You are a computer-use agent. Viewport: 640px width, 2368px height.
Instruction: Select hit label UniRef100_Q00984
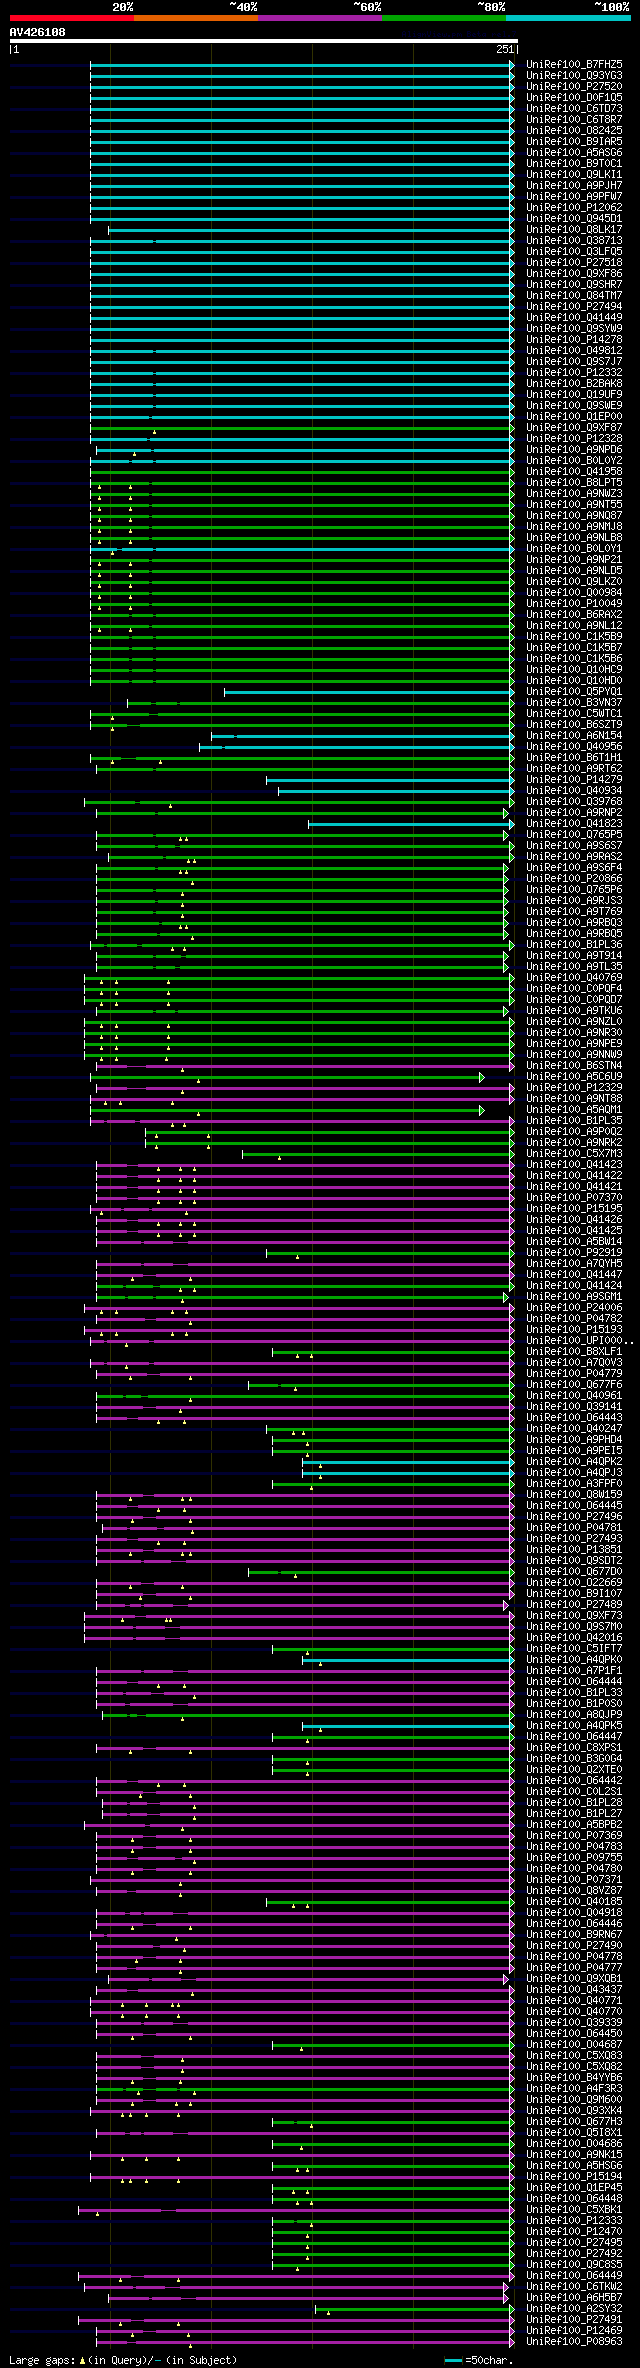click(574, 592)
